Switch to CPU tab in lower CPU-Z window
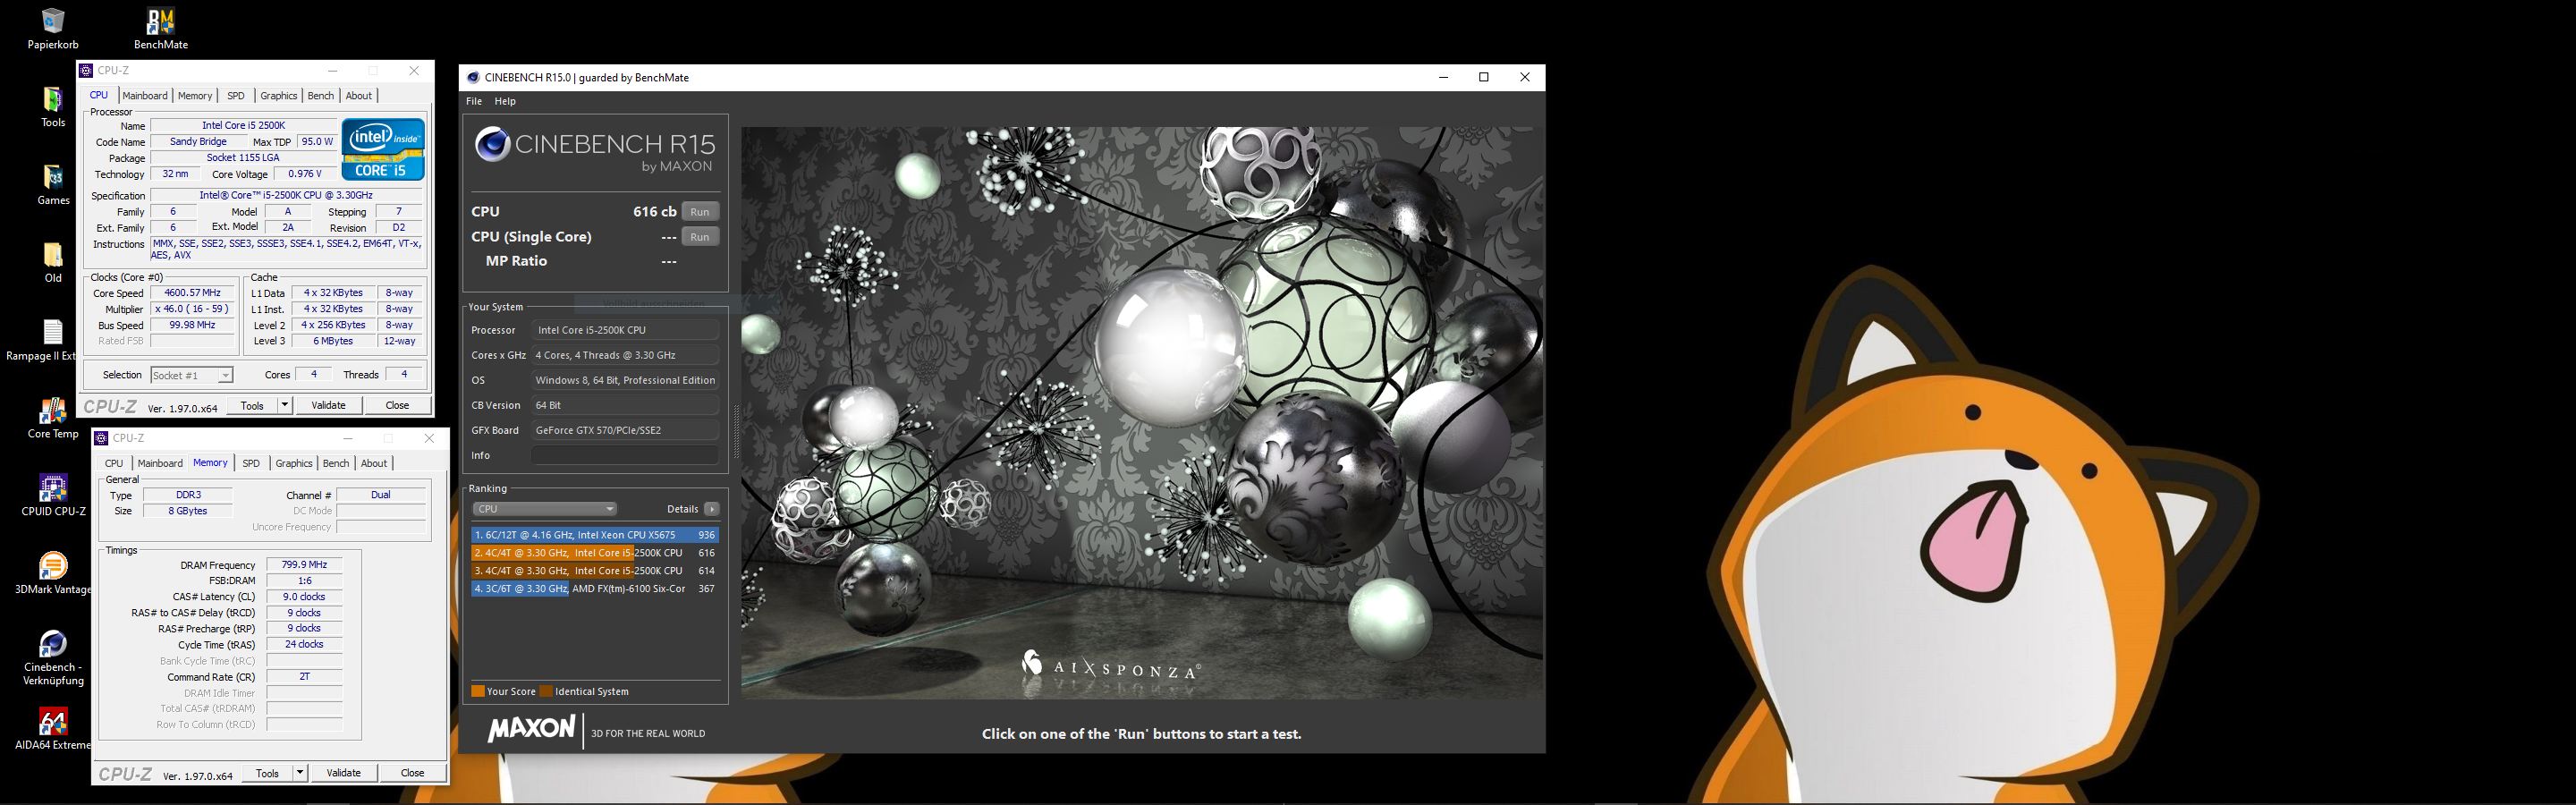The width and height of the screenshot is (2576, 805). [114, 463]
